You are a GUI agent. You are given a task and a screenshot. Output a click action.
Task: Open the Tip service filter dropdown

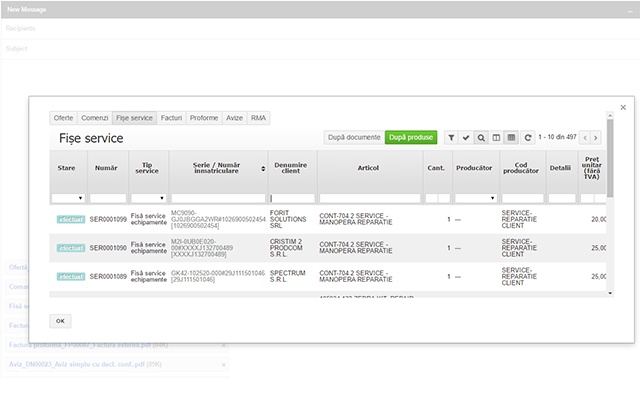[x=148, y=198]
